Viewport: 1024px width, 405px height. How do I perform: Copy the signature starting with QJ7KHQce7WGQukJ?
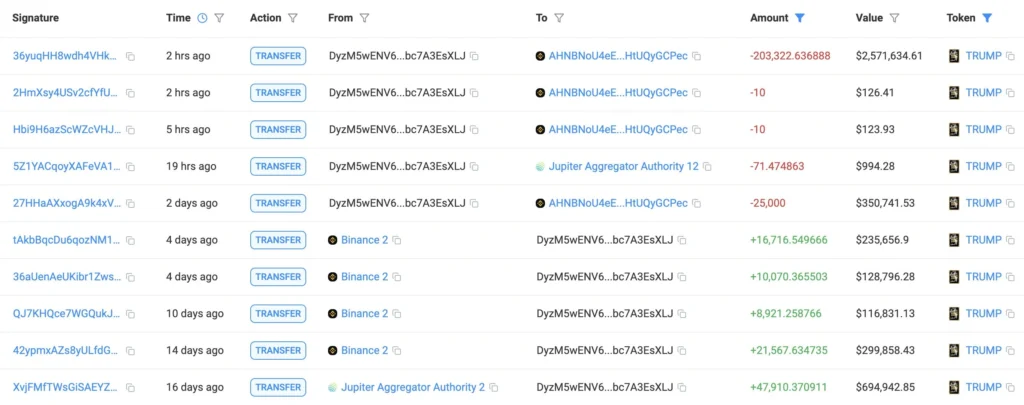pos(129,314)
